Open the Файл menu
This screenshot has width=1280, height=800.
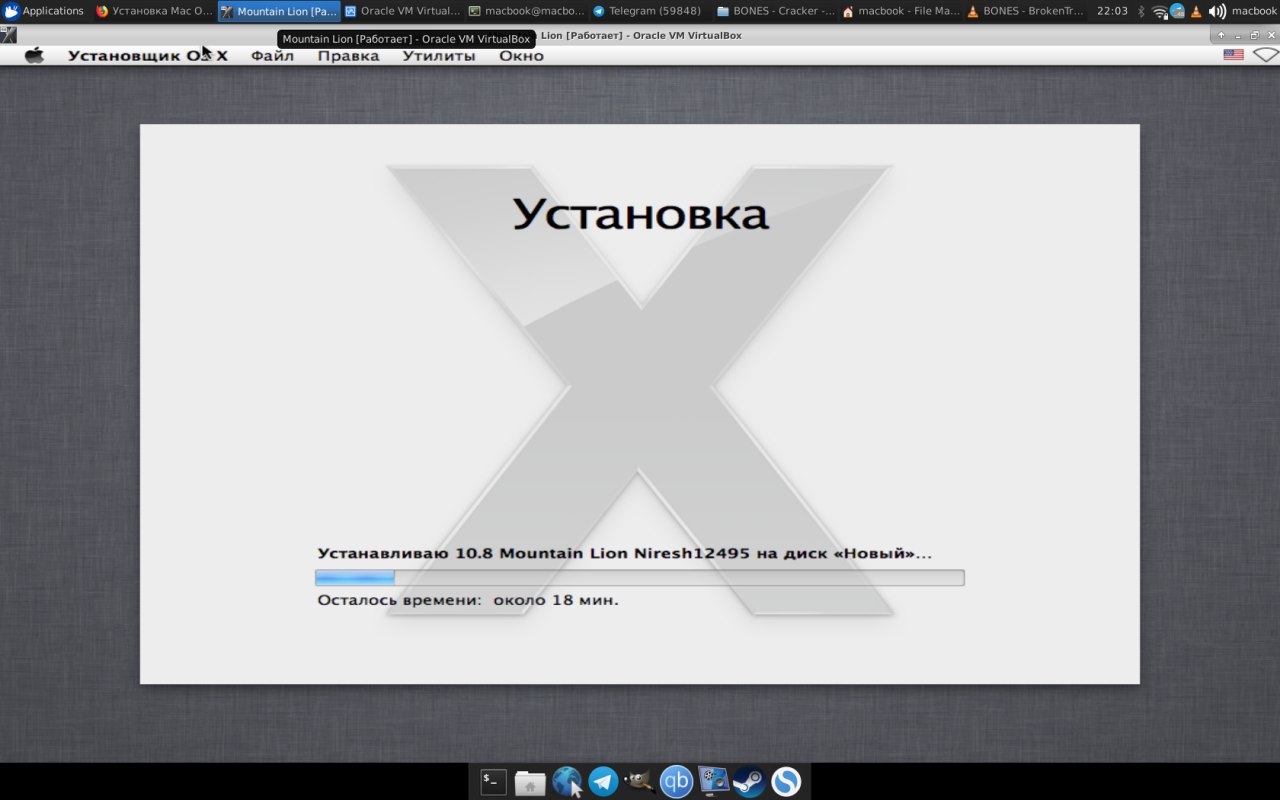(272, 56)
